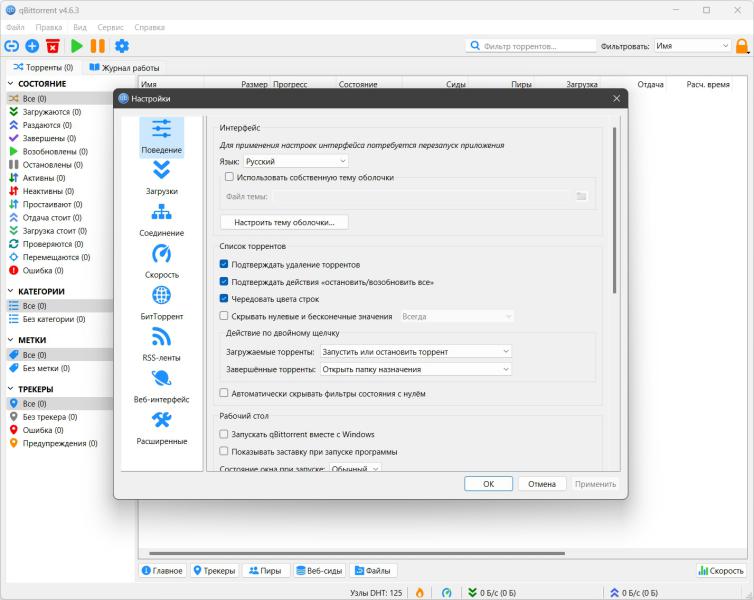
Task: Click the green resume toolbar icon
Action: [76, 46]
